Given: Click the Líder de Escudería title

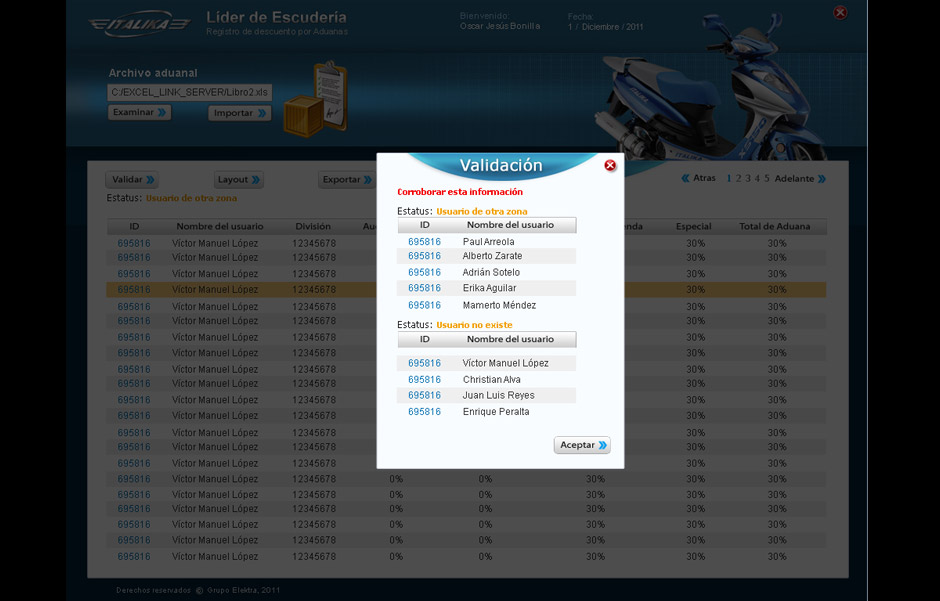Looking at the screenshot, I should click(x=276, y=17).
